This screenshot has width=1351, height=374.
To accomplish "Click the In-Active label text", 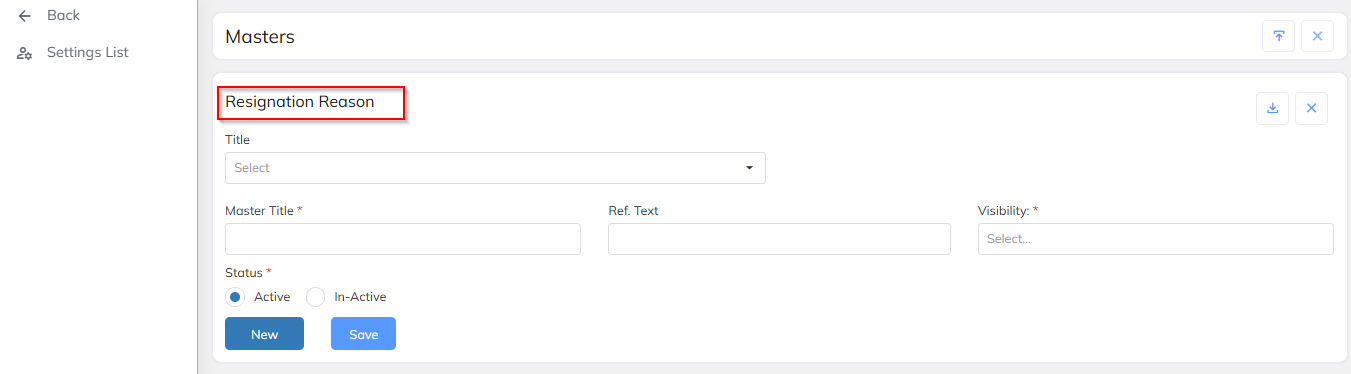I will 360,297.
